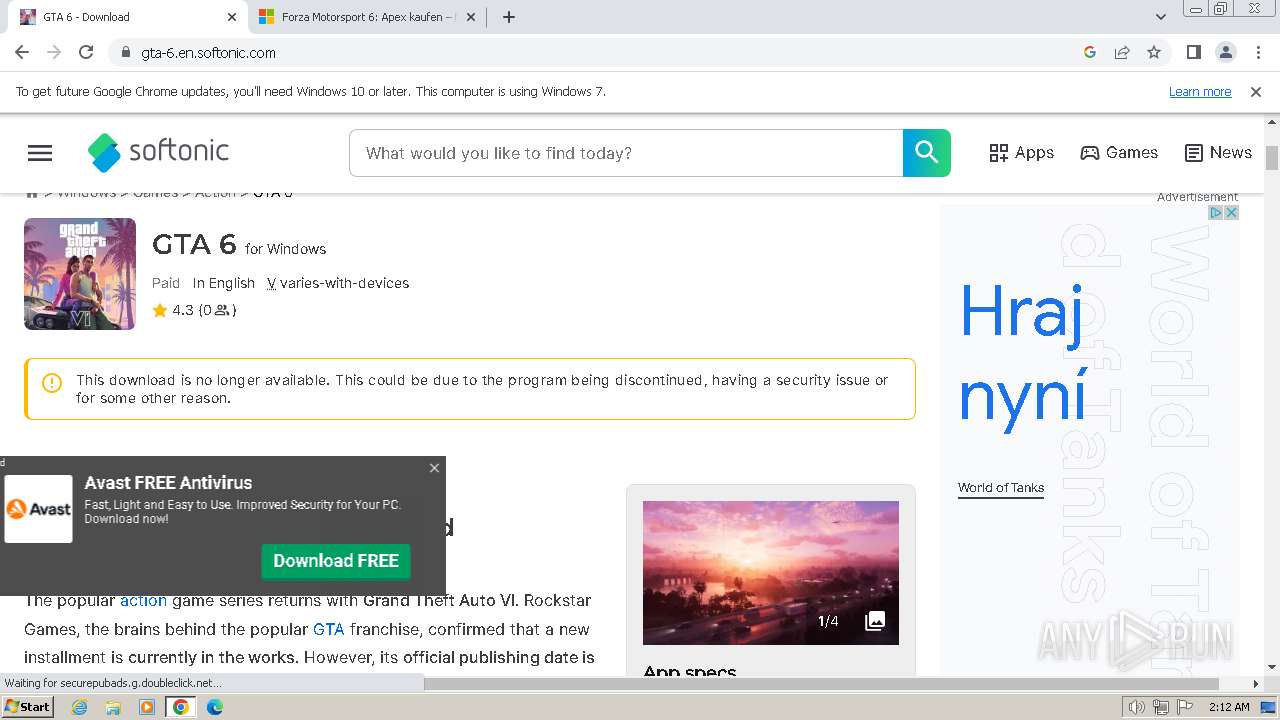Open File Explorer from taskbar
1280x720 pixels.
click(x=113, y=707)
